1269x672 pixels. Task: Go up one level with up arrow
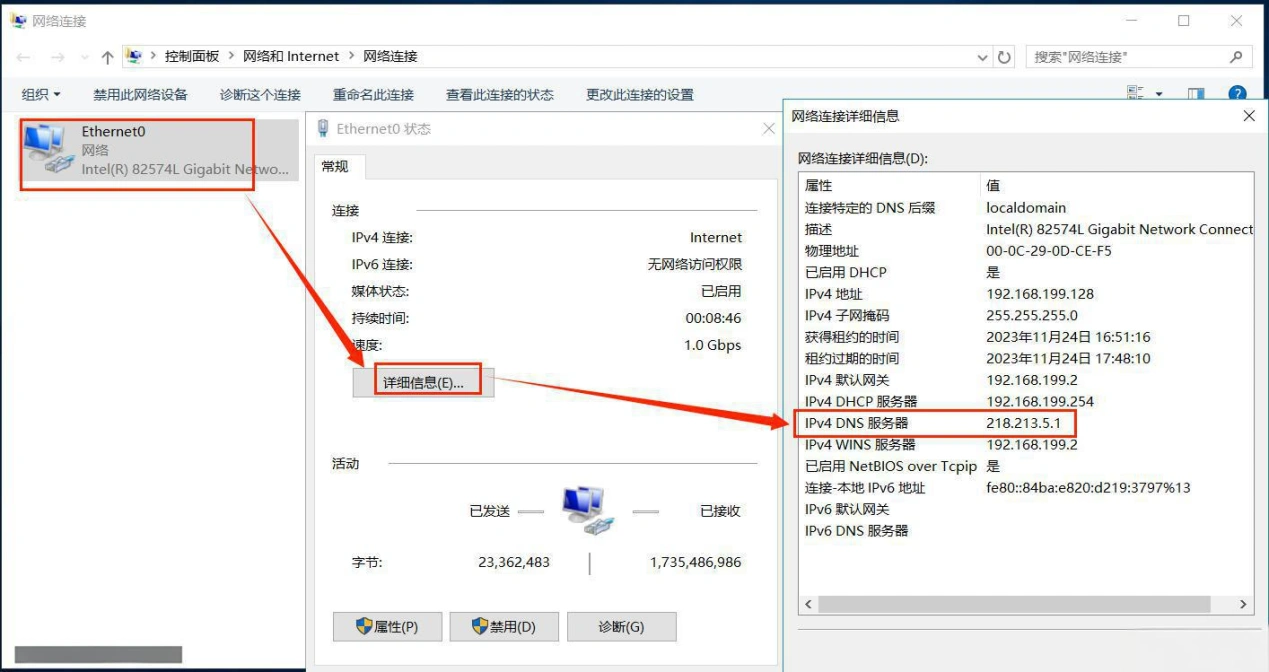(107, 57)
